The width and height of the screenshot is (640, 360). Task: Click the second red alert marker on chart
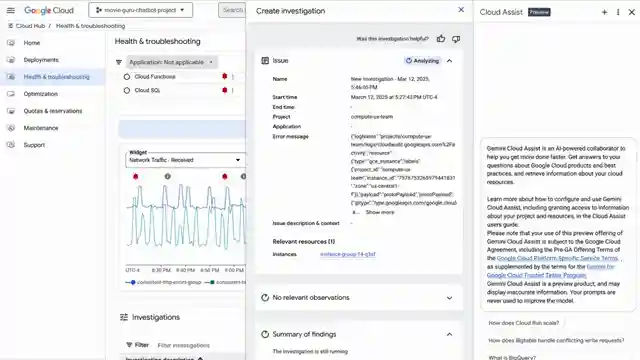(224, 176)
